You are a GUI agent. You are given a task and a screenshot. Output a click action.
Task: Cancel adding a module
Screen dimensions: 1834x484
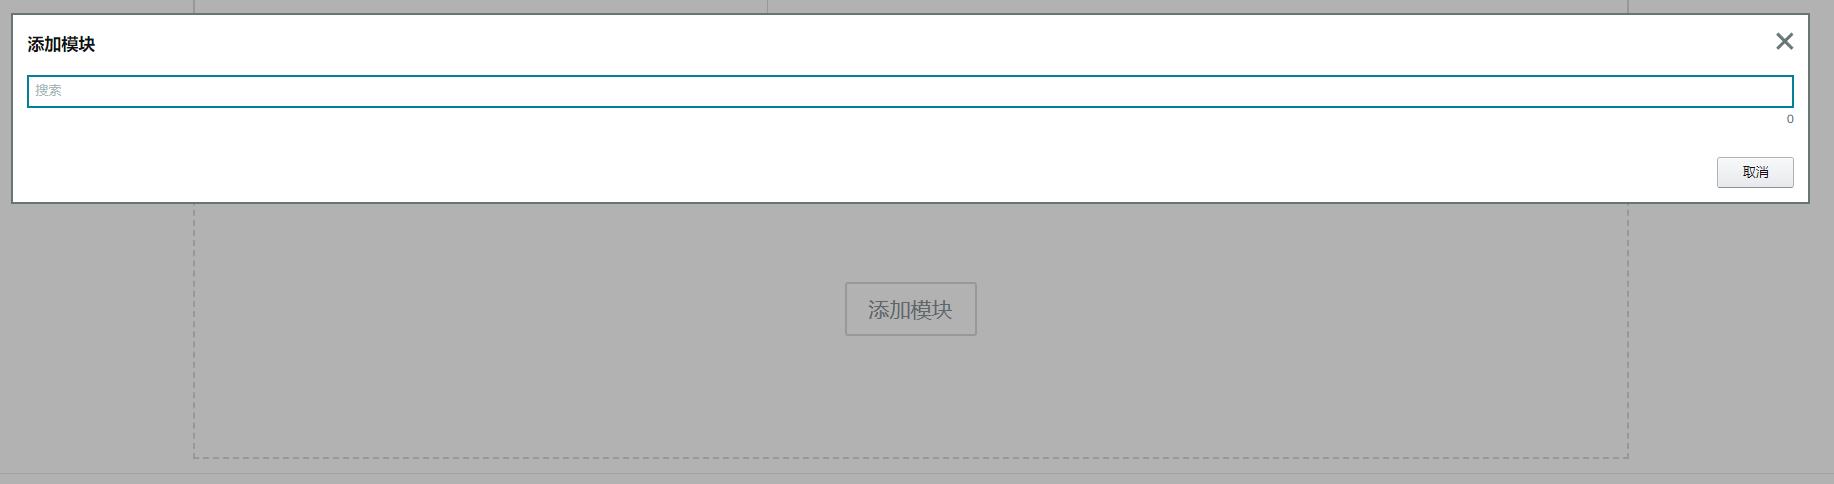click(x=1755, y=172)
